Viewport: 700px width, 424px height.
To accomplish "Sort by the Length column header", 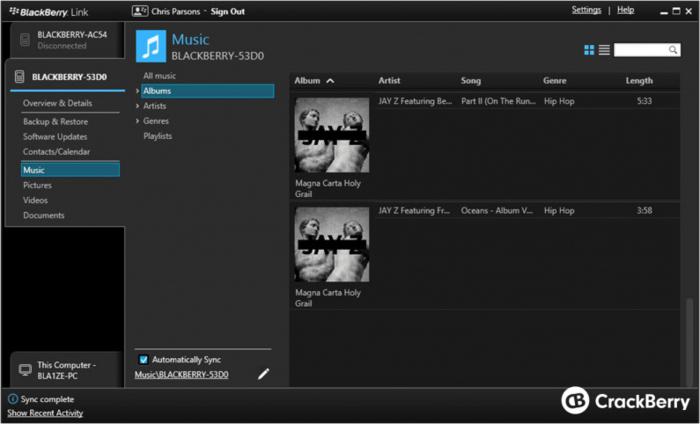I will coord(639,81).
